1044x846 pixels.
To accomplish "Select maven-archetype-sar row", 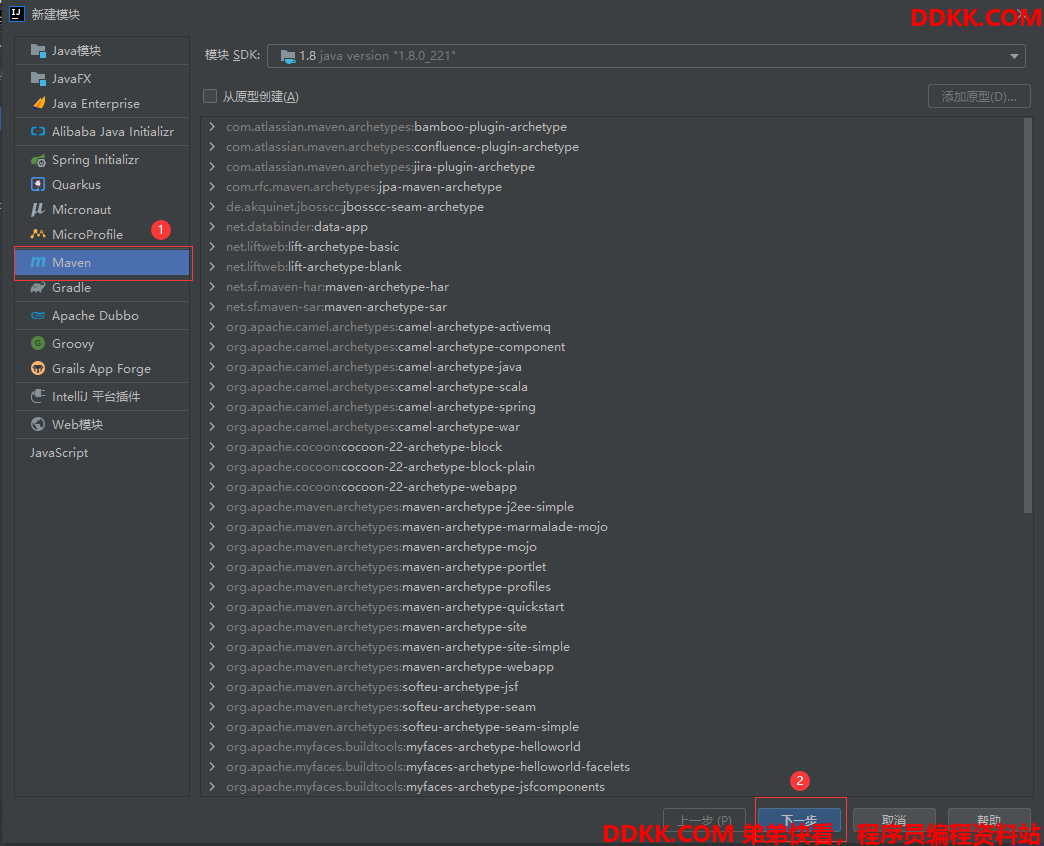I will [x=612, y=306].
